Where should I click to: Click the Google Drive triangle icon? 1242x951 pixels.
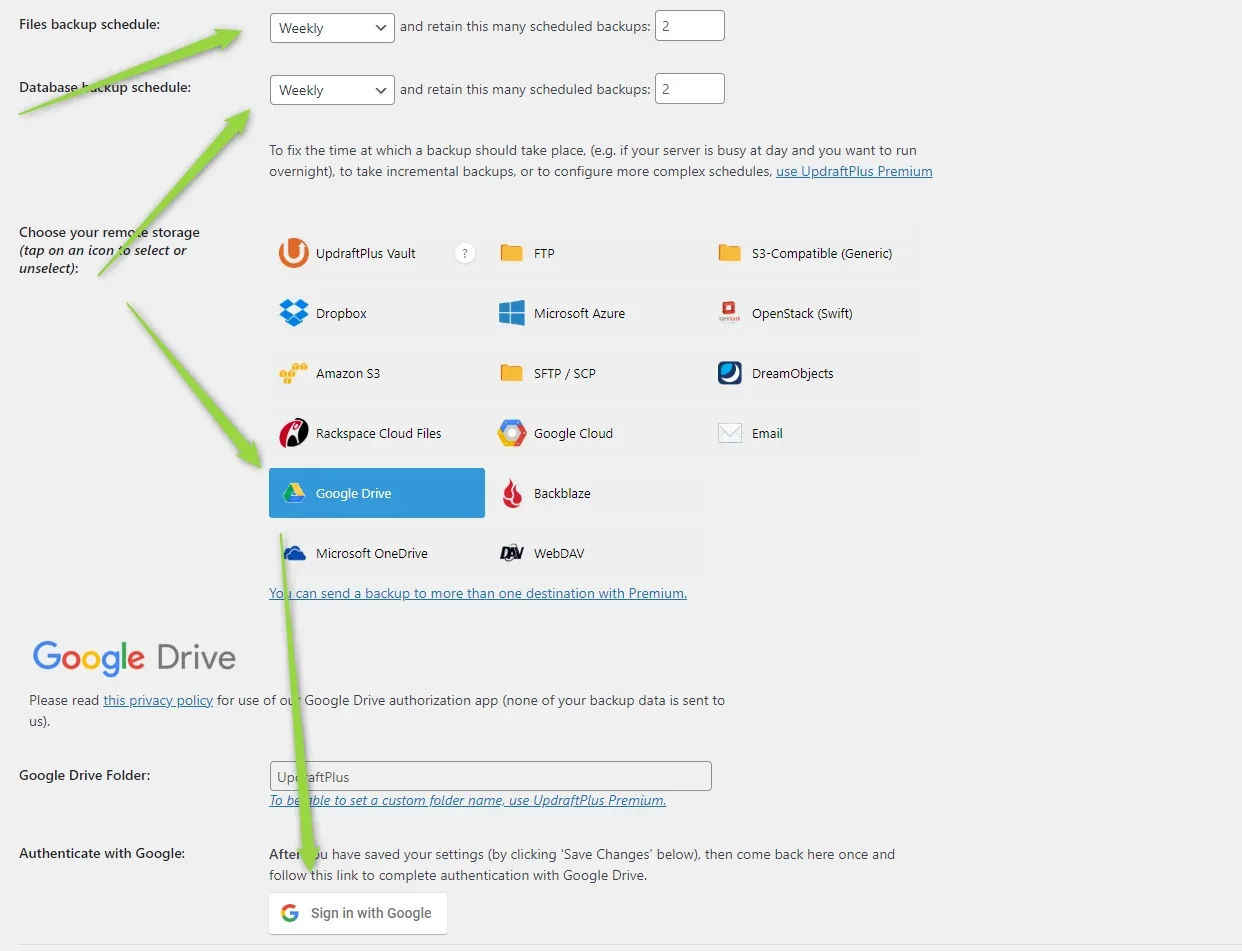click(x=293, y=493)
